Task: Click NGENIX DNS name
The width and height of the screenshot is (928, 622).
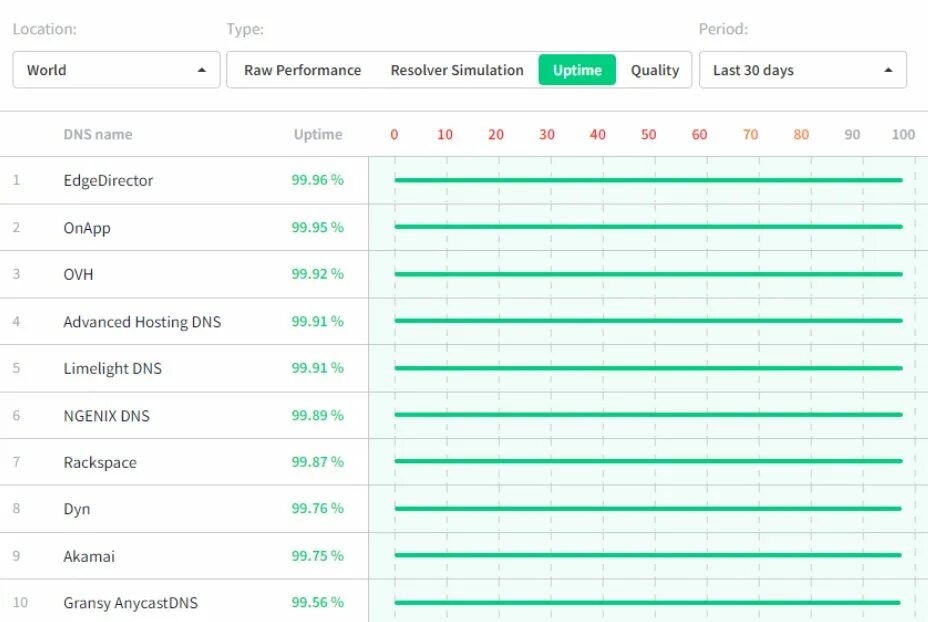Action: click(x=107, y=415)
